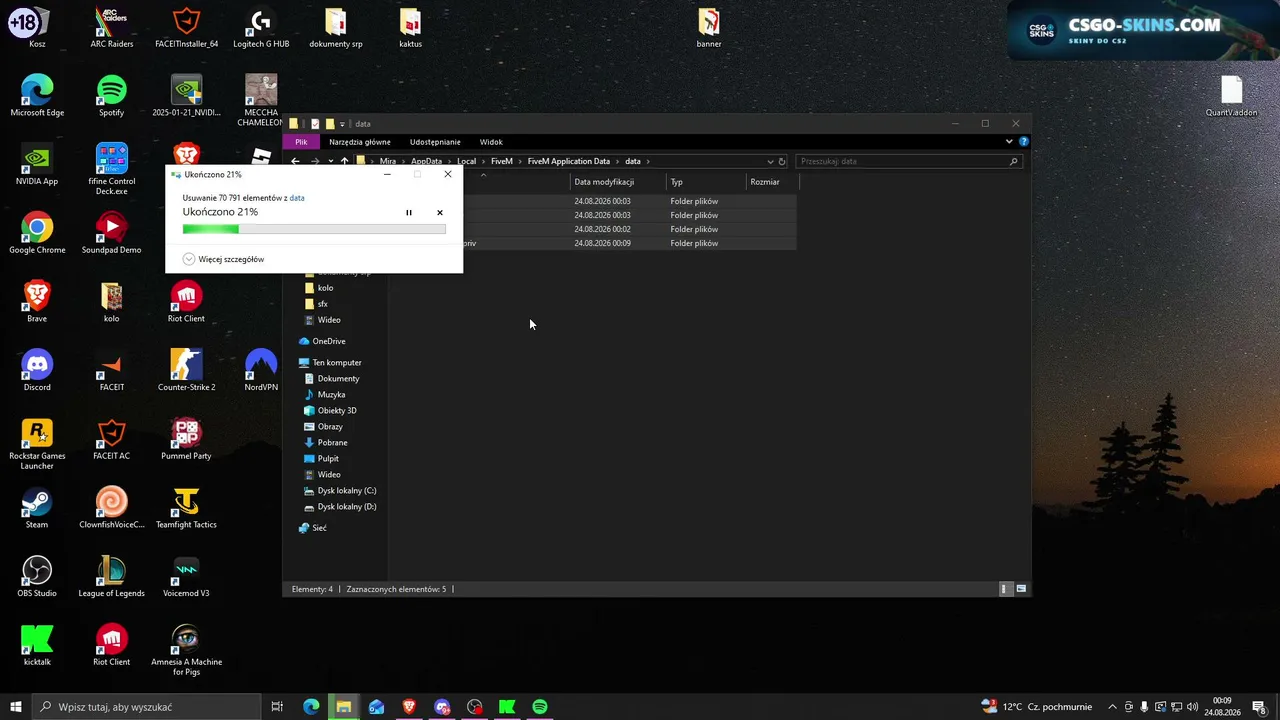
Task: Open FACEIT AC desktop shortcut
Action: coord(112,440)
